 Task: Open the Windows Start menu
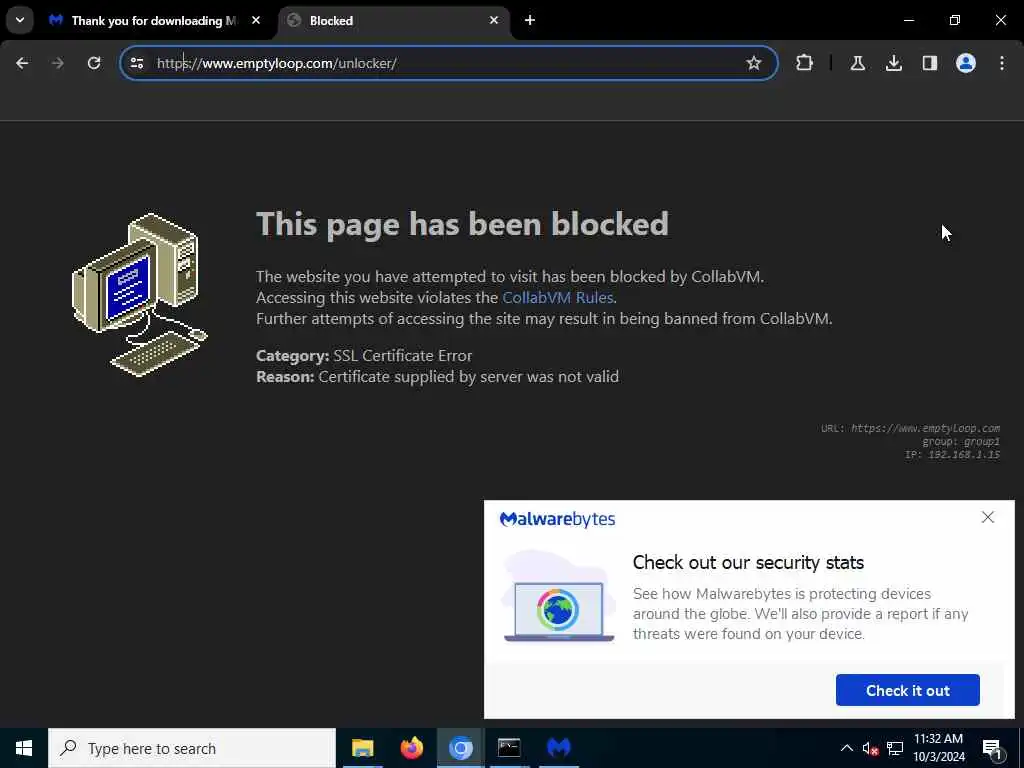(24, 748)
